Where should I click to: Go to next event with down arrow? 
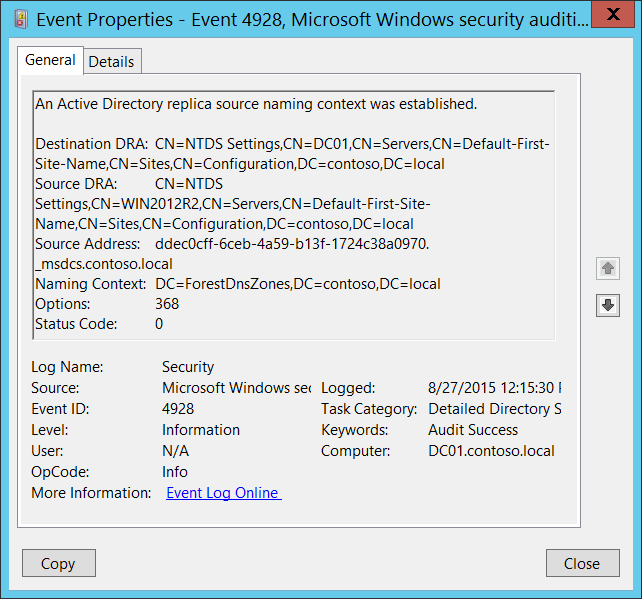click(607, 306)
